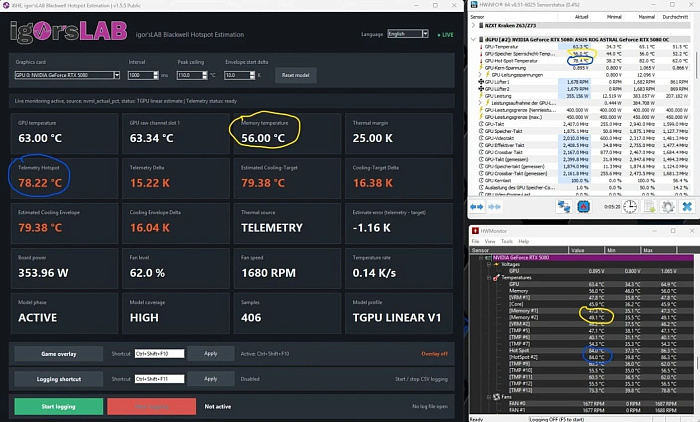Image resolution: width=700 pixels, height=422 pixels.
Task: Click Model profile TGPU LINEAR V1 card
Action: (x=399, y=313)
